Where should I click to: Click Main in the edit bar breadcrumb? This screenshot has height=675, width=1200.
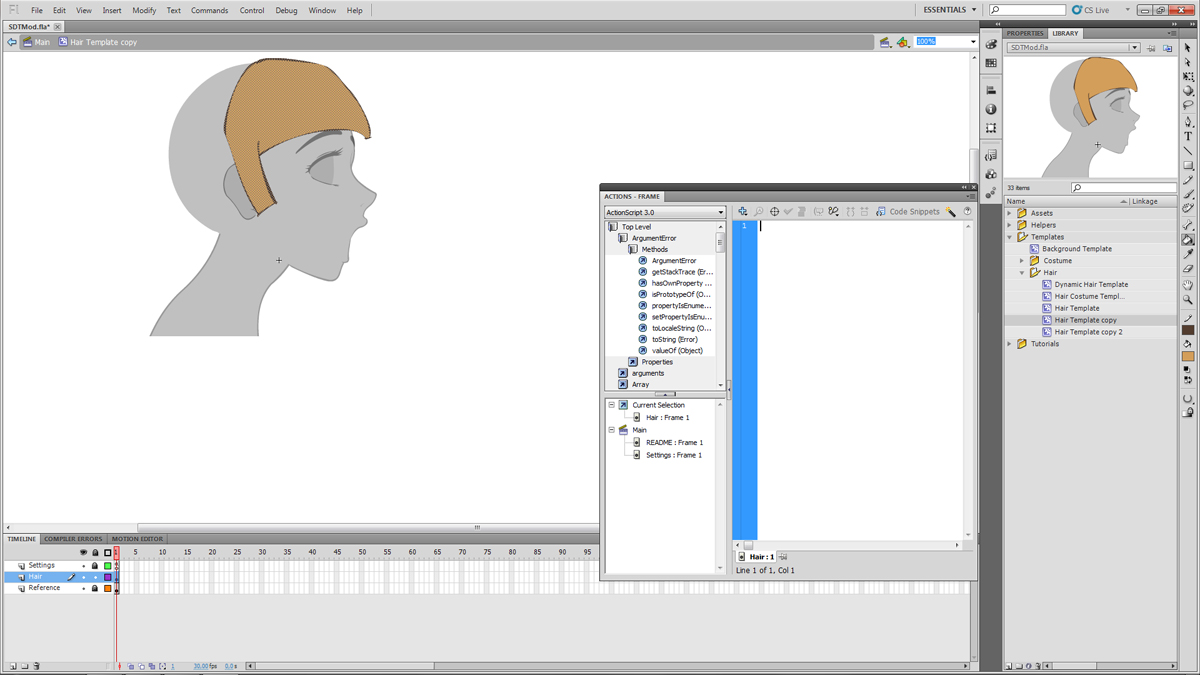point(42,42)
